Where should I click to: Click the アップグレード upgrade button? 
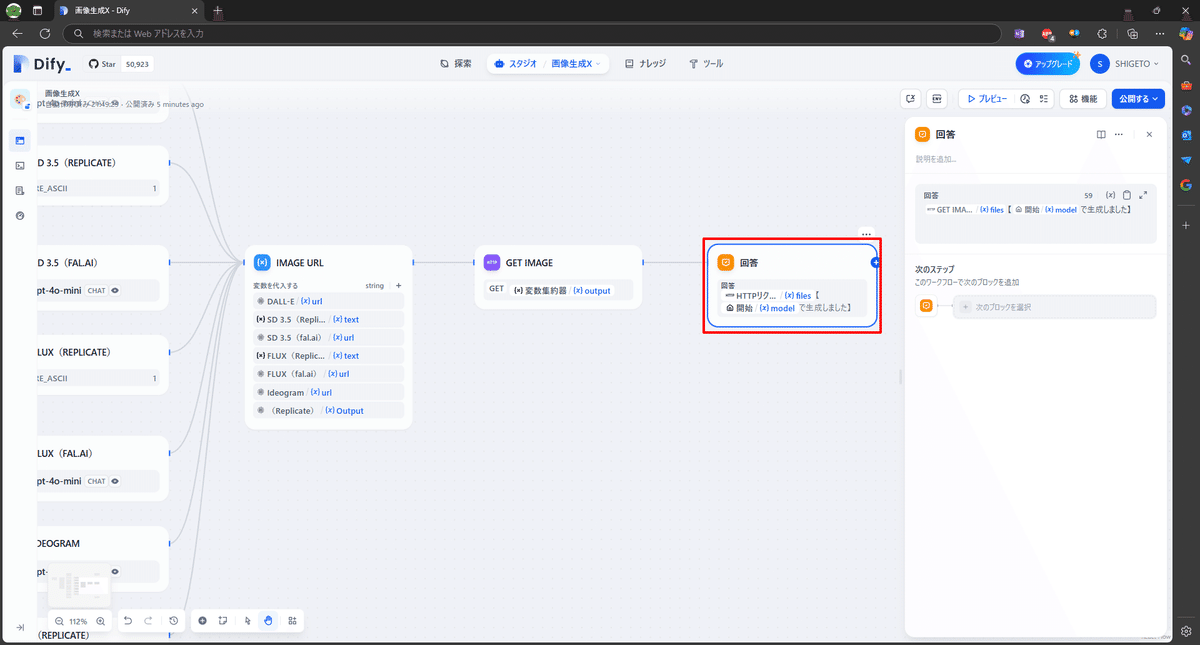[1047, 64]
